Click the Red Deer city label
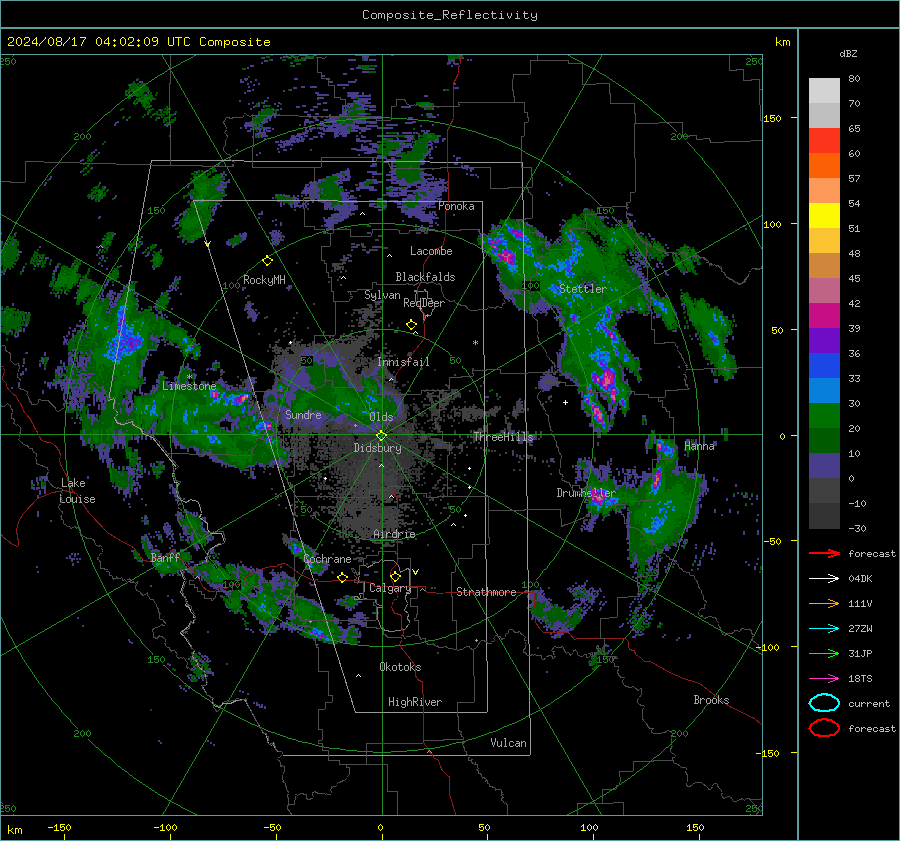 pyautogui.click(x=424, y=303)
